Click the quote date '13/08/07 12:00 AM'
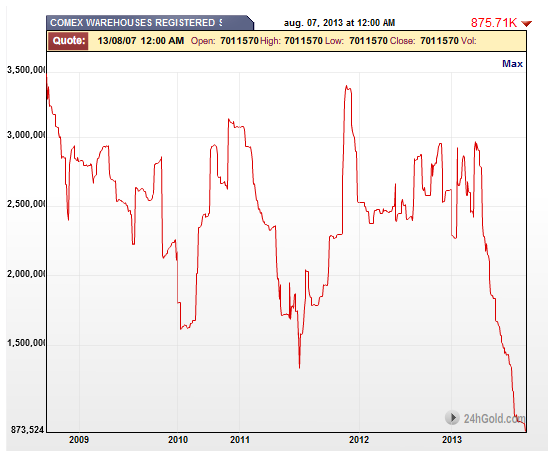This screenshot has width=548, height=451. click(140, 41)
